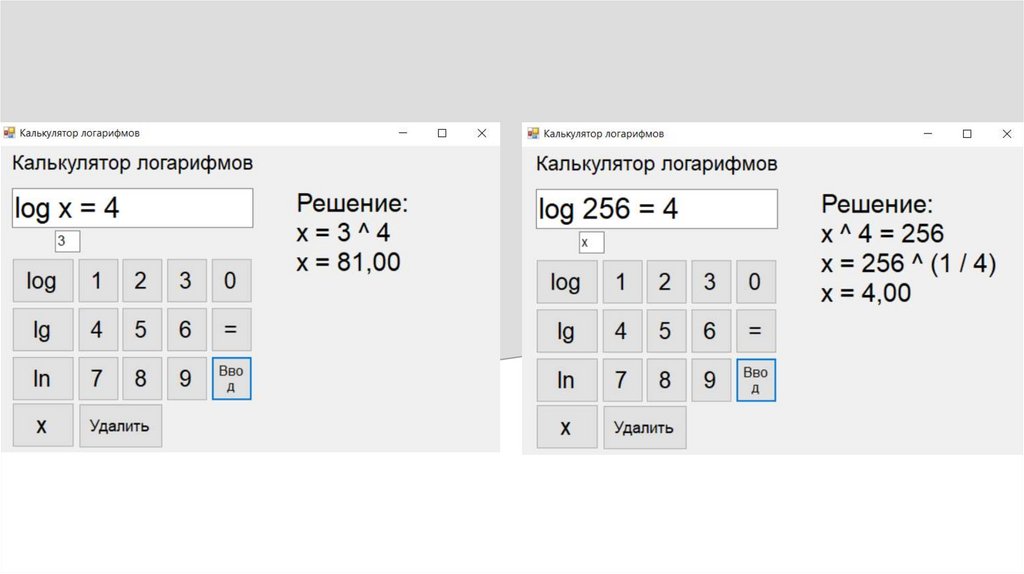Maximize the left calculator window

pos(442,133)
